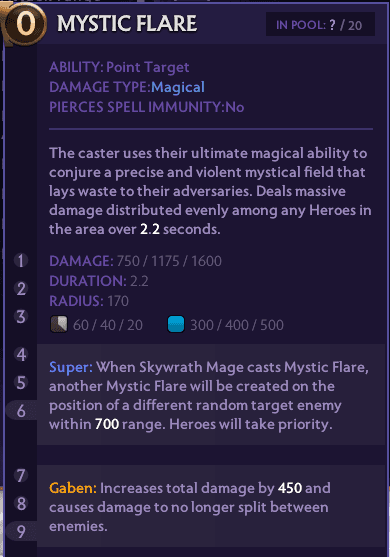390x557 pixels.
Task: Click the Mystic Flare title
Action: coord(127,24)
